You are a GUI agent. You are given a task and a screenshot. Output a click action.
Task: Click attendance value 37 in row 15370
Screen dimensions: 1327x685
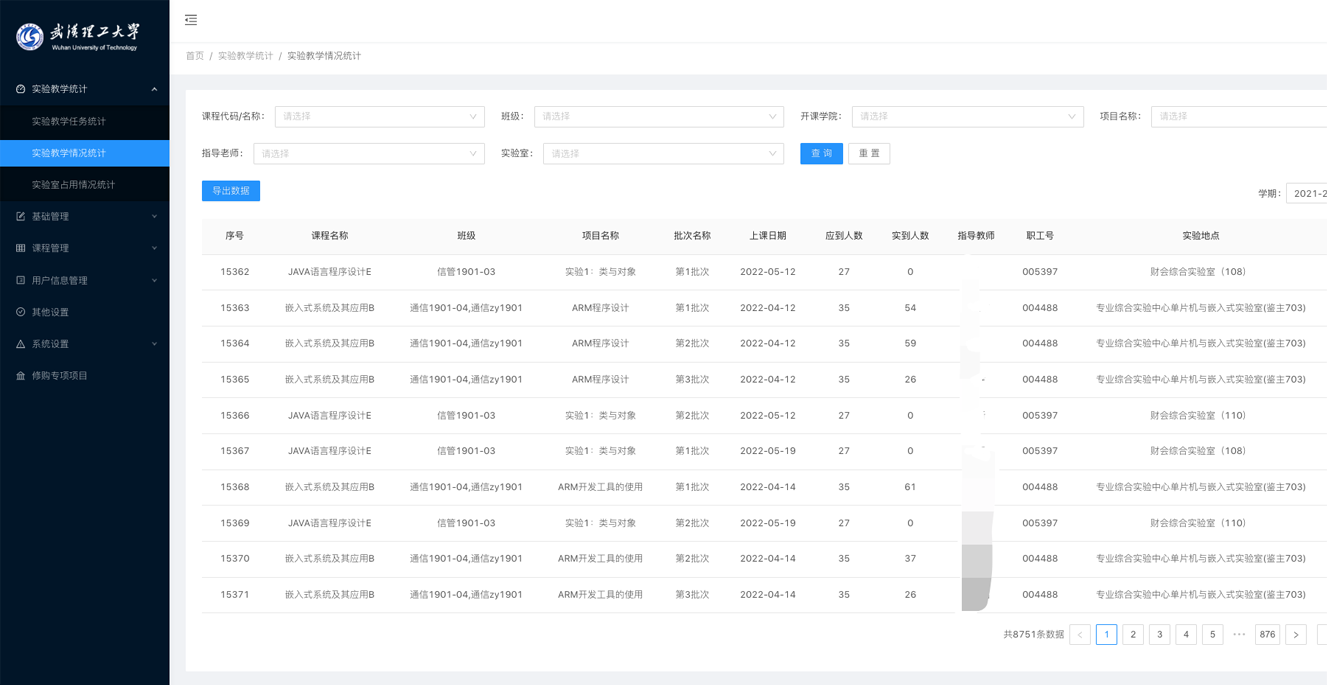coord(910,558)
